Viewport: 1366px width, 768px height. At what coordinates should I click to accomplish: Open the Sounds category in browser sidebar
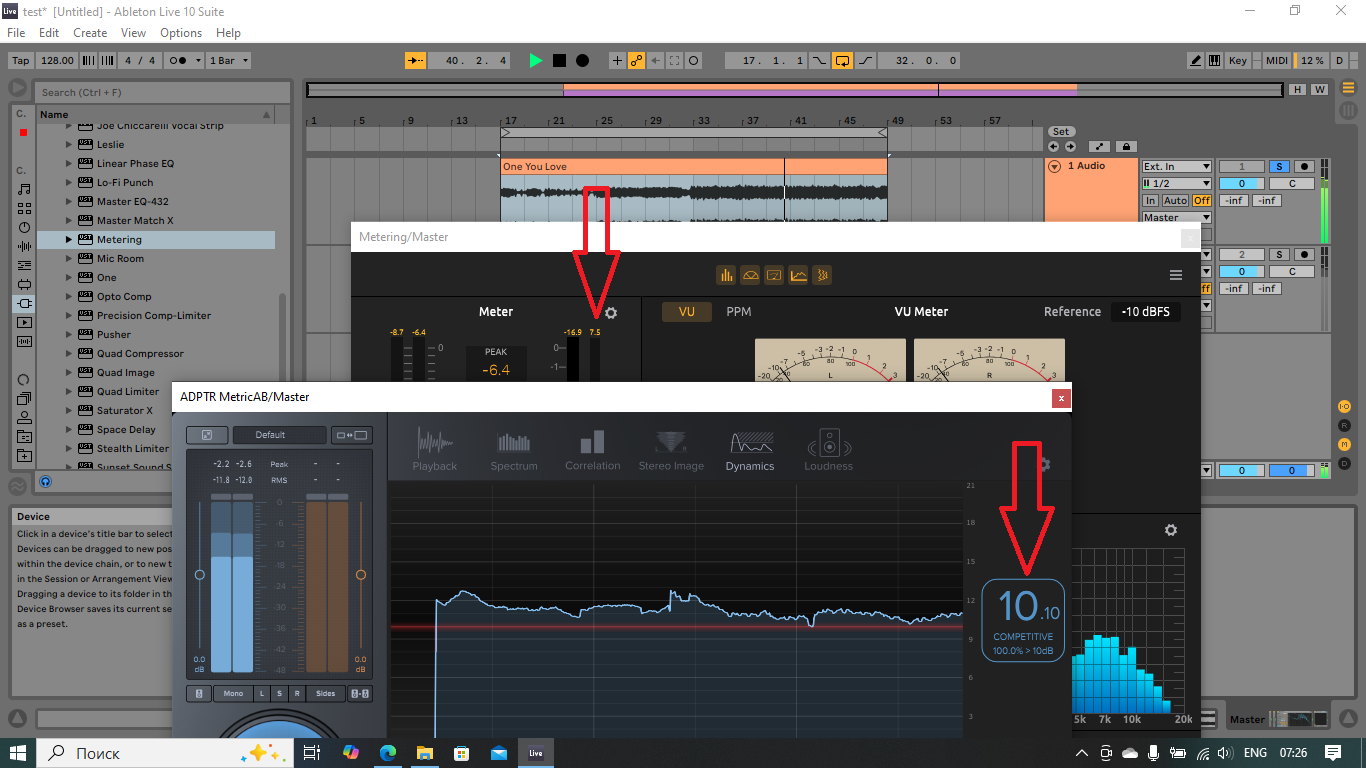click(24, 189)
